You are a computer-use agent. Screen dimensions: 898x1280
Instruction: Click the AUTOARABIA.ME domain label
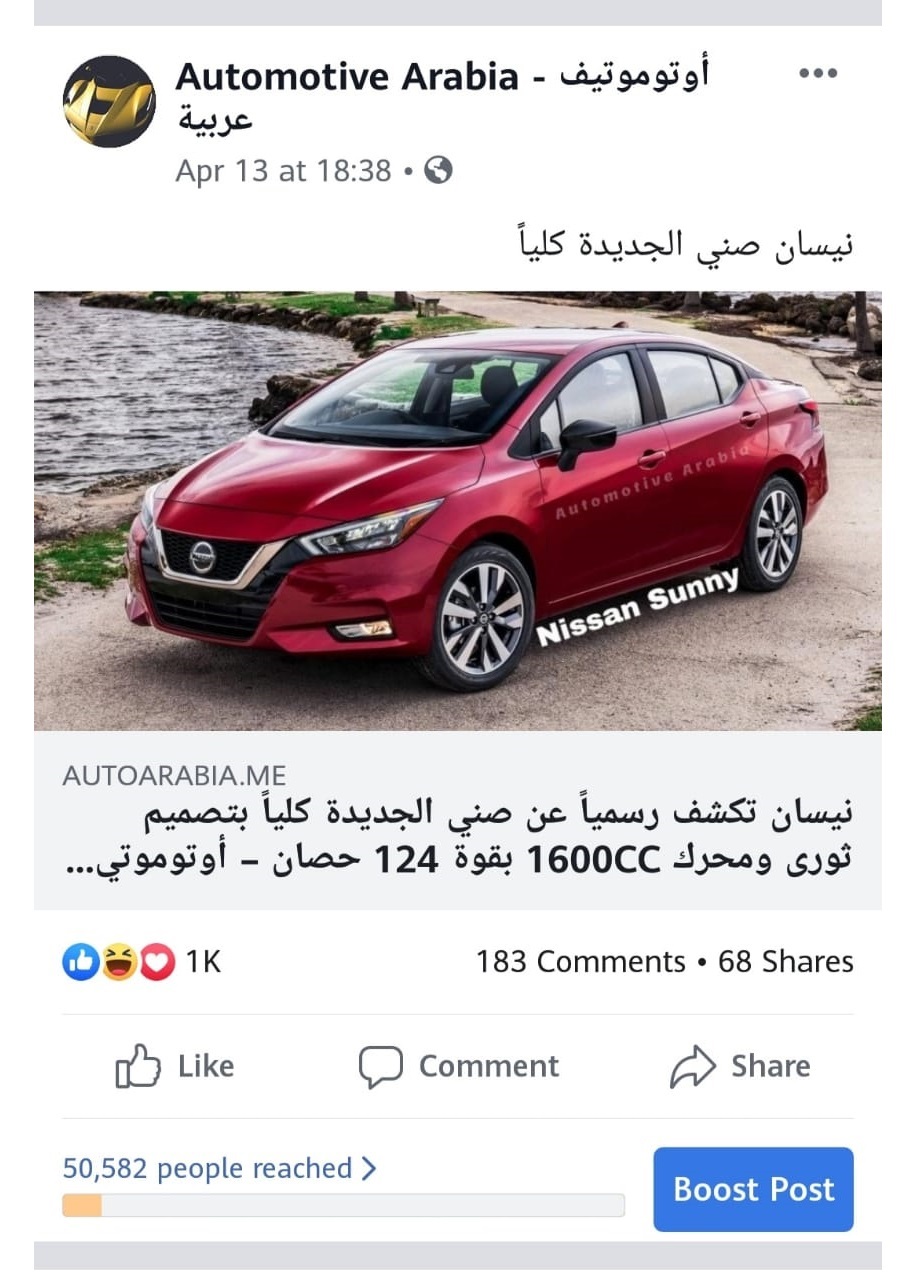tap(174, 775)
